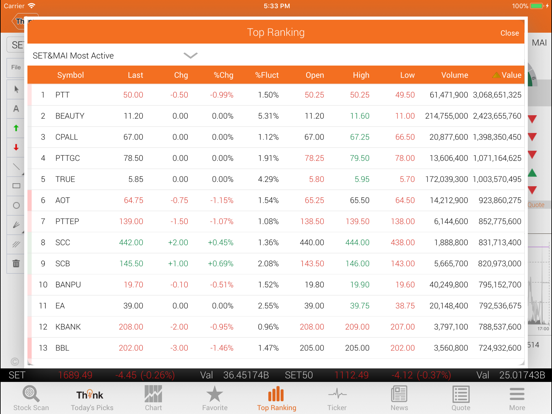This screenshot has height=414, width=552.
Task: Select the AOT stock row
Action: coord(276,200)
